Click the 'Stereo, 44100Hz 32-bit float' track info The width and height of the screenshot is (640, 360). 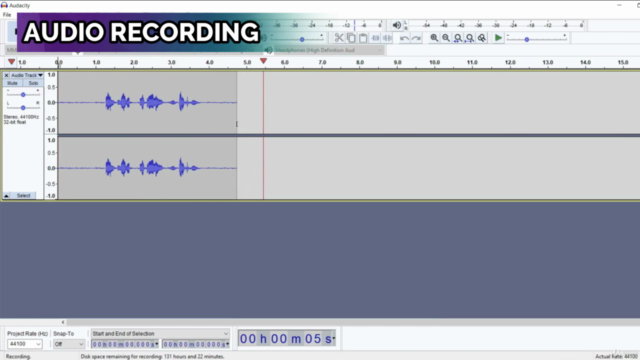21,119
